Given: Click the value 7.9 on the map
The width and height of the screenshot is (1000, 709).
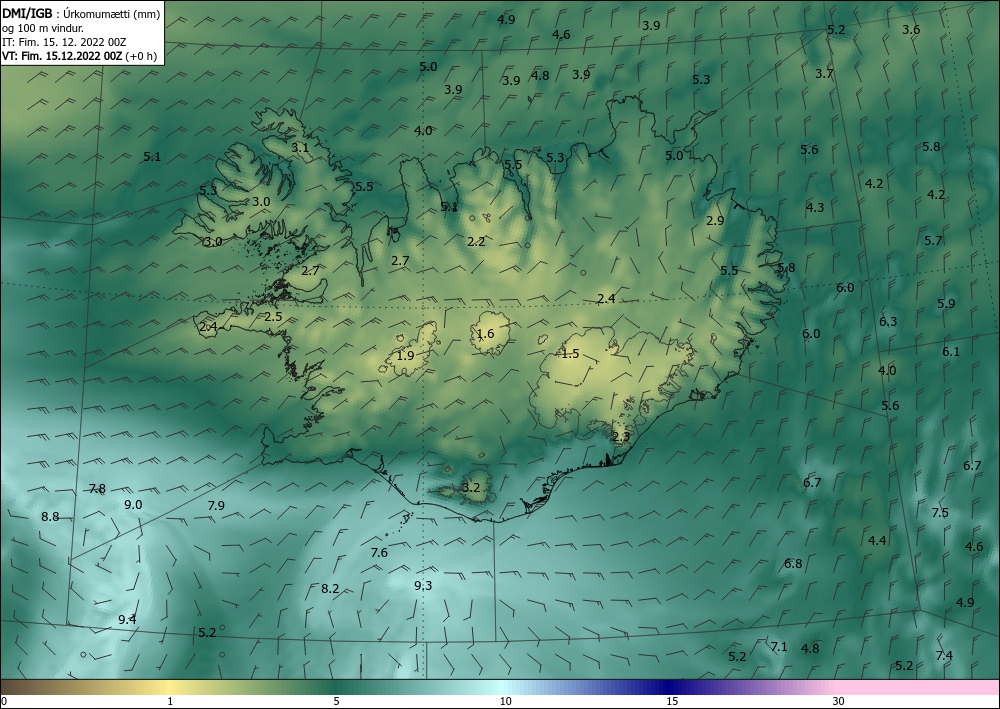Looking at the screenshot, I should 216,505.
